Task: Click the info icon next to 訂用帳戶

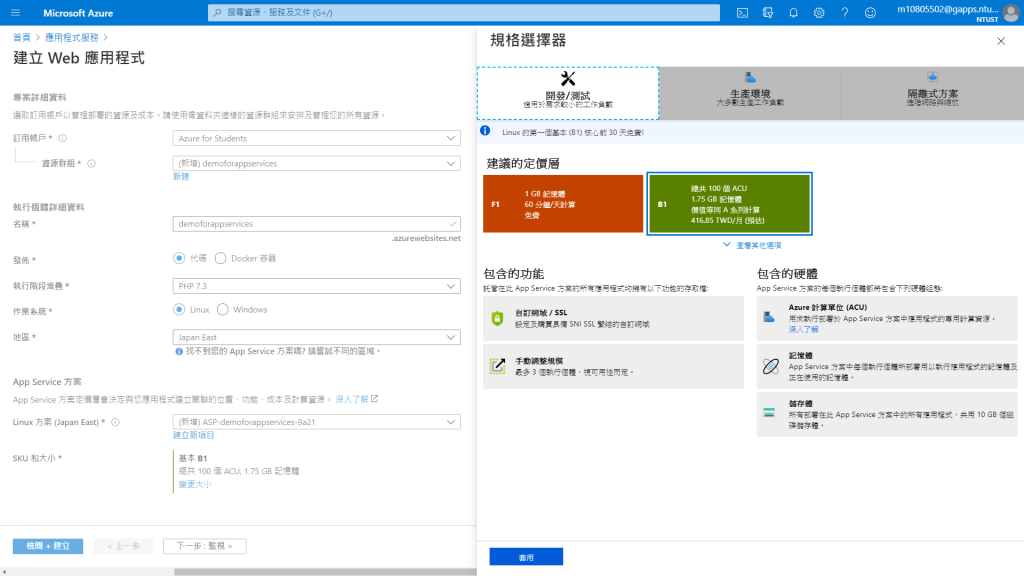Action: click(63, 138)
